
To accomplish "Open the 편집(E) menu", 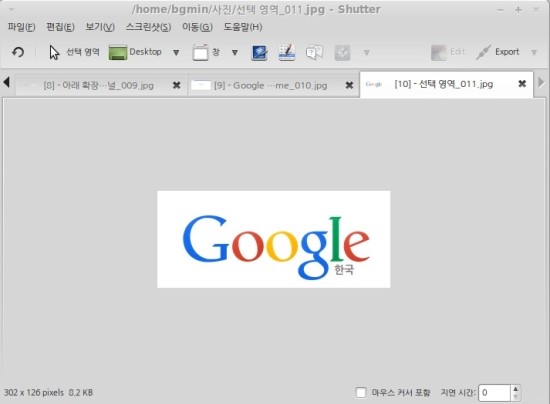I will 60,27.
